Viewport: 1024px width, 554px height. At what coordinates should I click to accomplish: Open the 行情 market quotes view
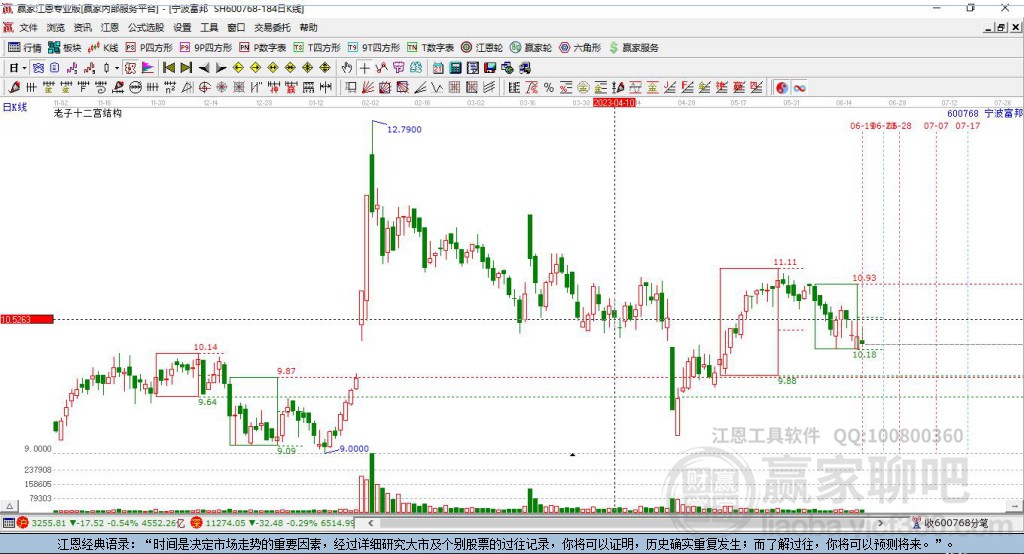pyautogui.click(x=24, y=48)
